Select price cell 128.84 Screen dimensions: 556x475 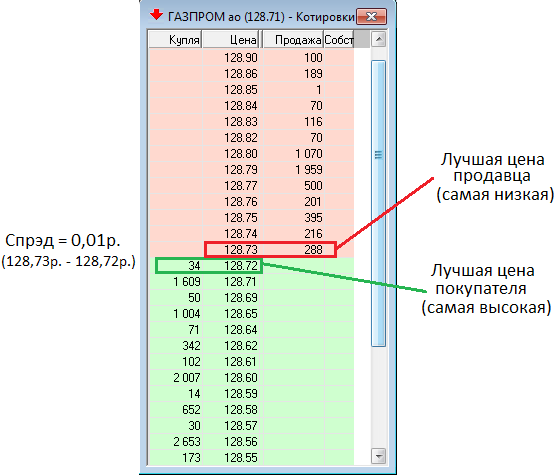[x=232, y=106]
